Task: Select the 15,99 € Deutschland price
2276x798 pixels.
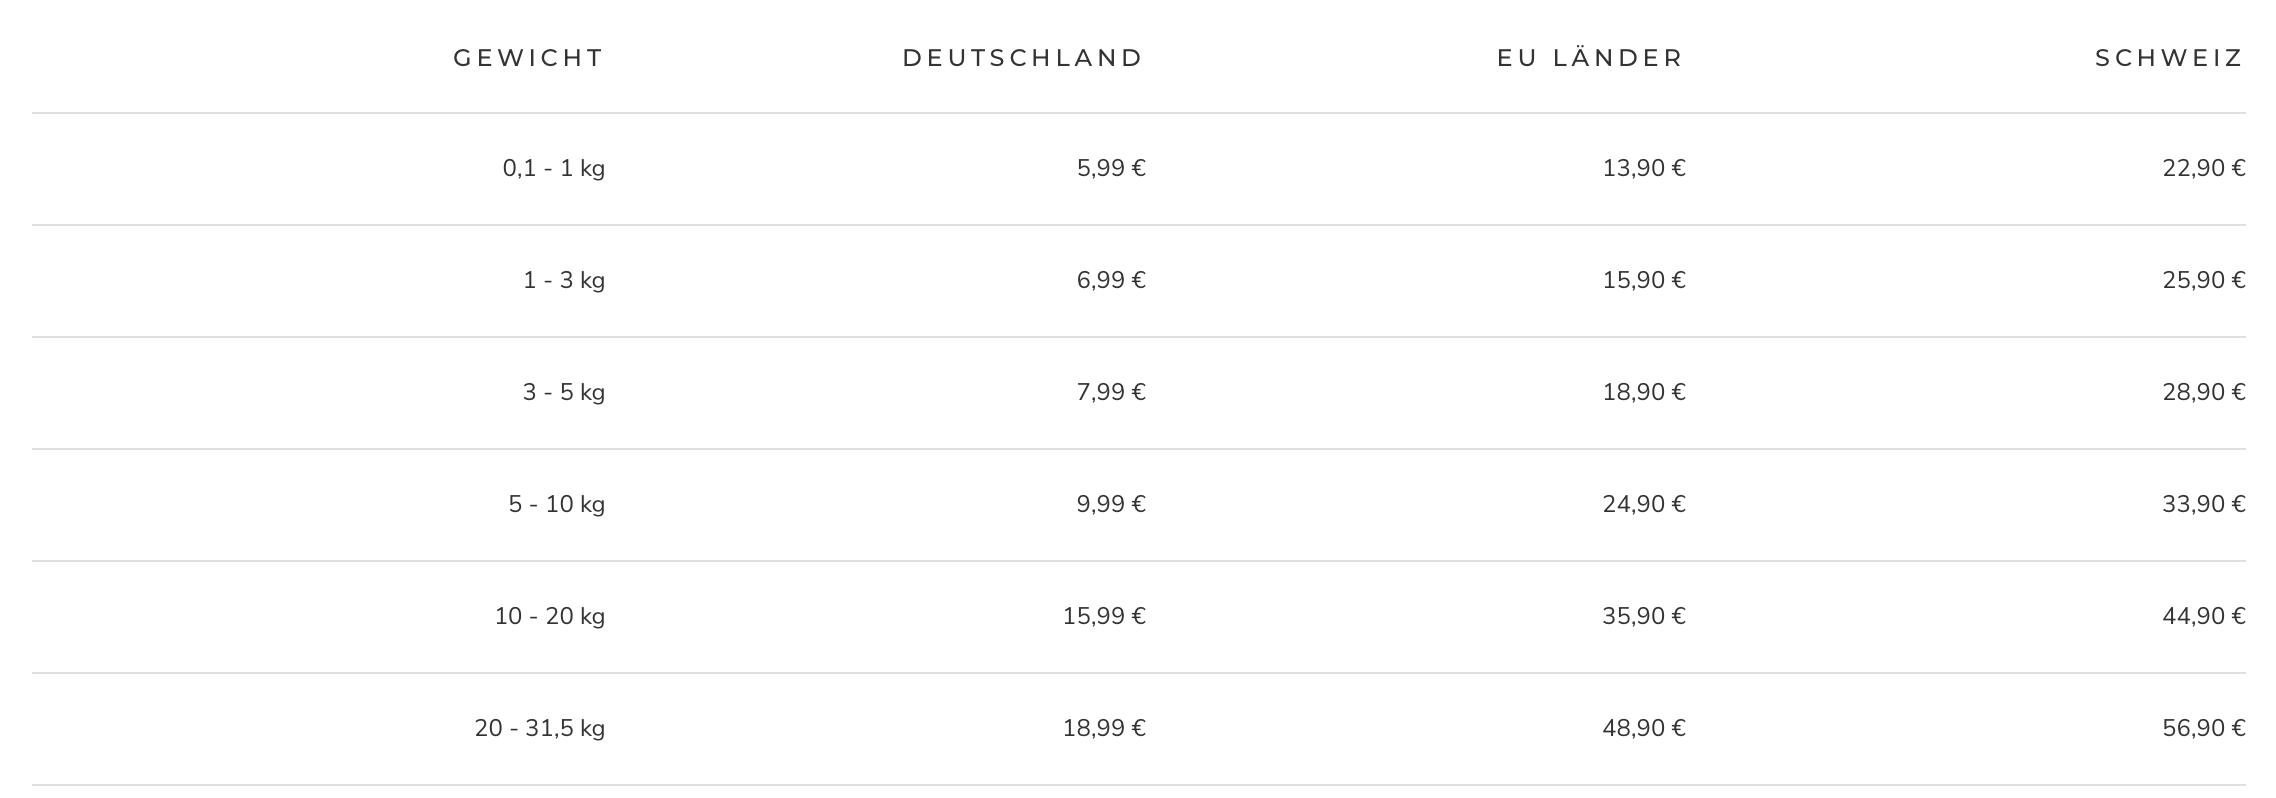Action: click(1103, 616)
